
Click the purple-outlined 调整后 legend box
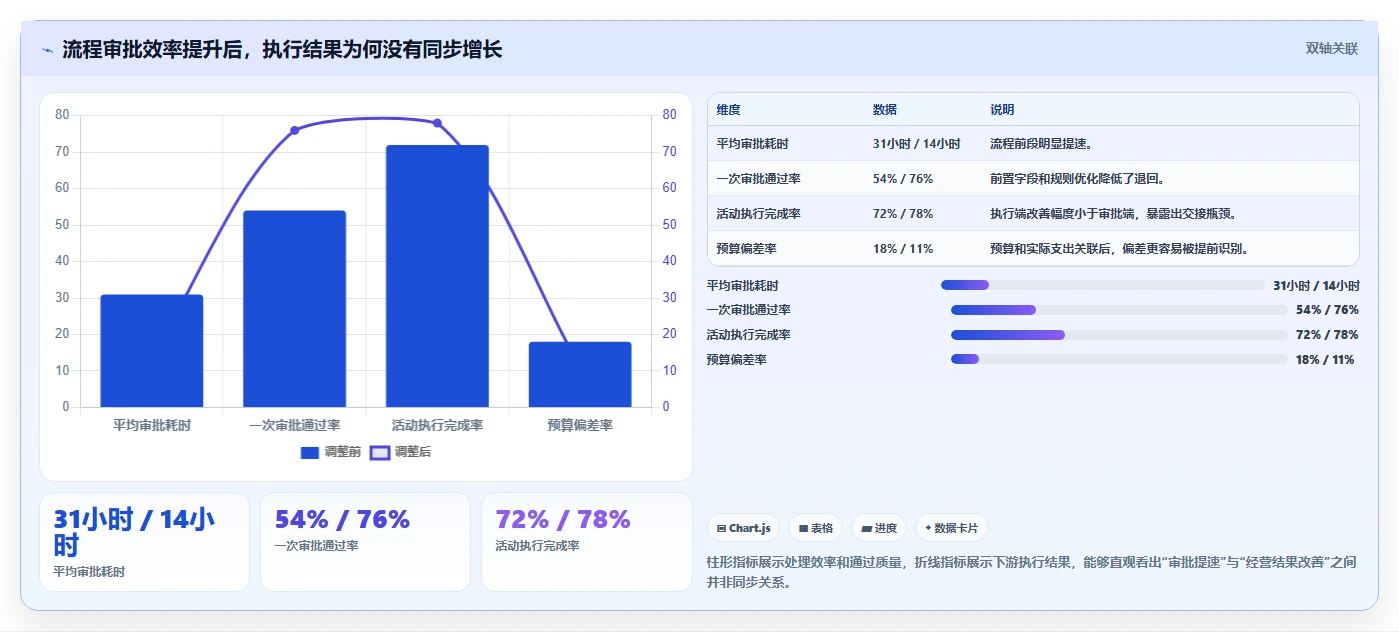pos(380,453)
